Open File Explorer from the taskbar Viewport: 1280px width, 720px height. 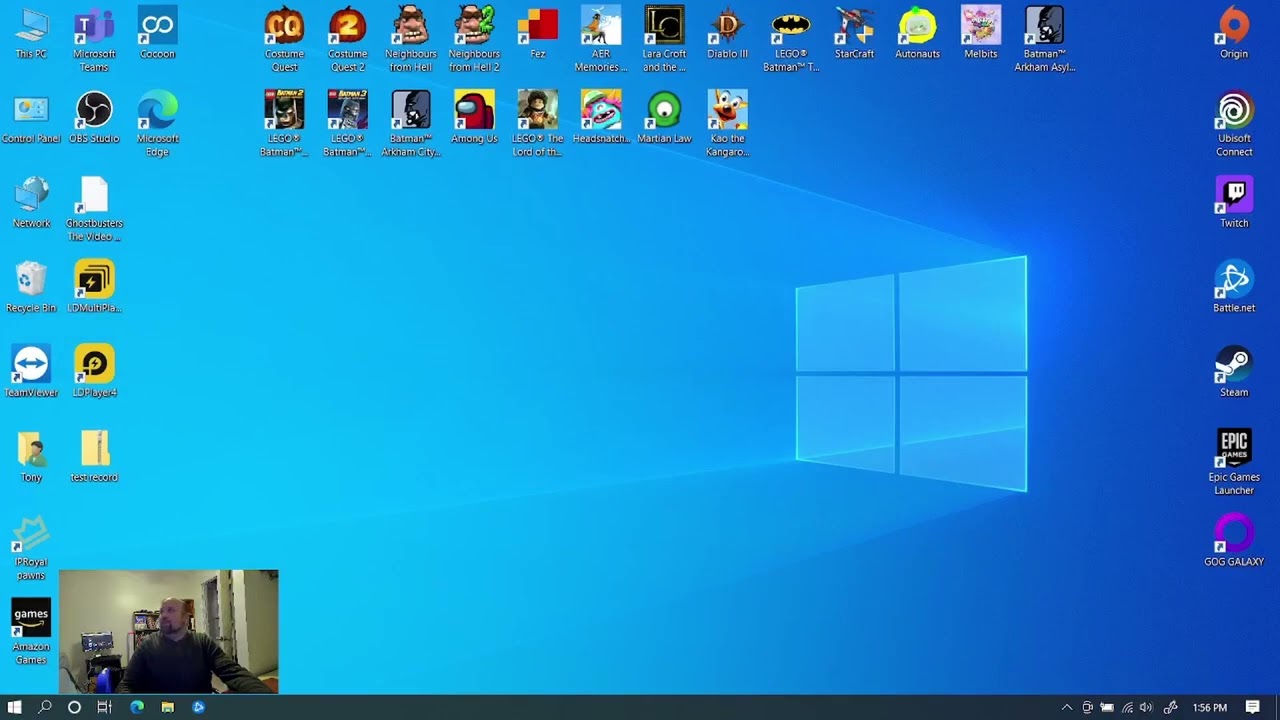(x=168, y=707)
